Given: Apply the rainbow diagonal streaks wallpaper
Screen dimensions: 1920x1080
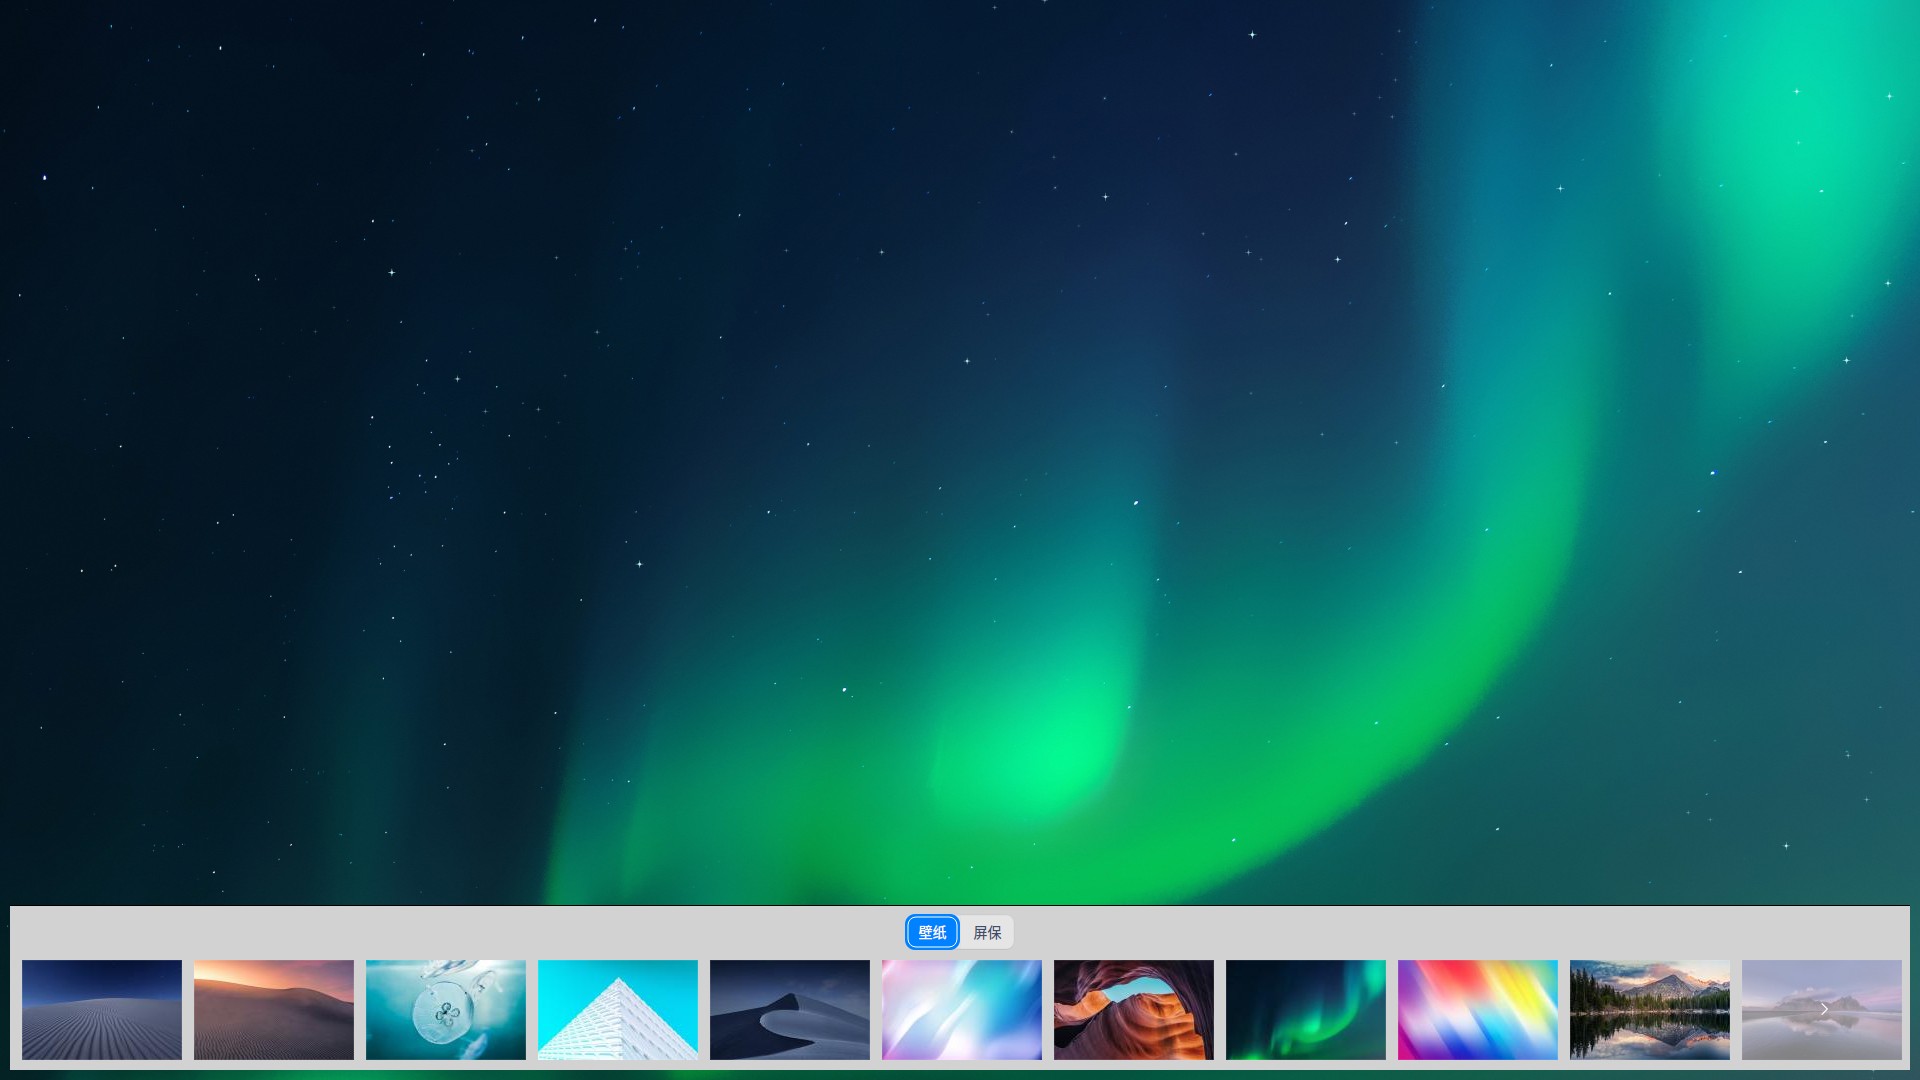Looking at the screenshot, I should coord(1478,1009).
